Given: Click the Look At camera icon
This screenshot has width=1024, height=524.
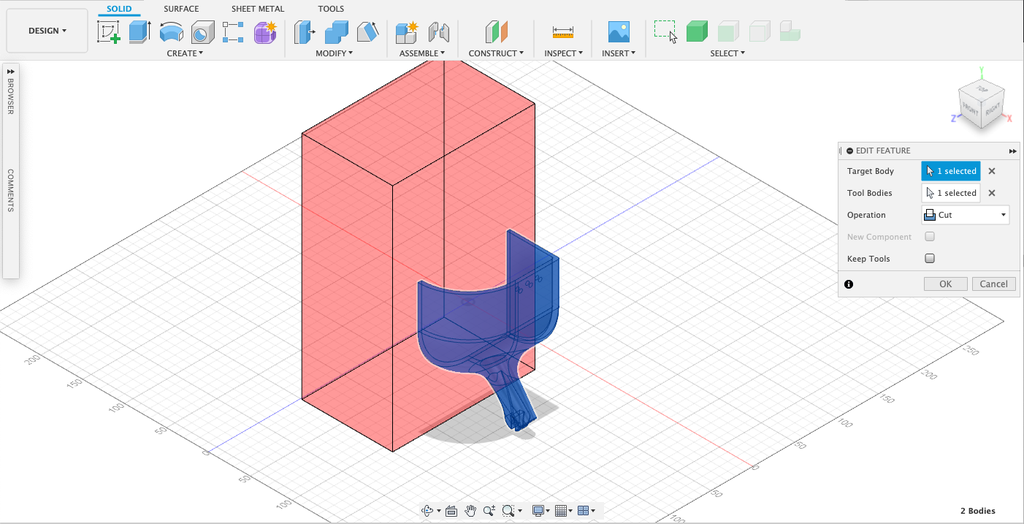Looking at the screenshot, I should point(451,511).
